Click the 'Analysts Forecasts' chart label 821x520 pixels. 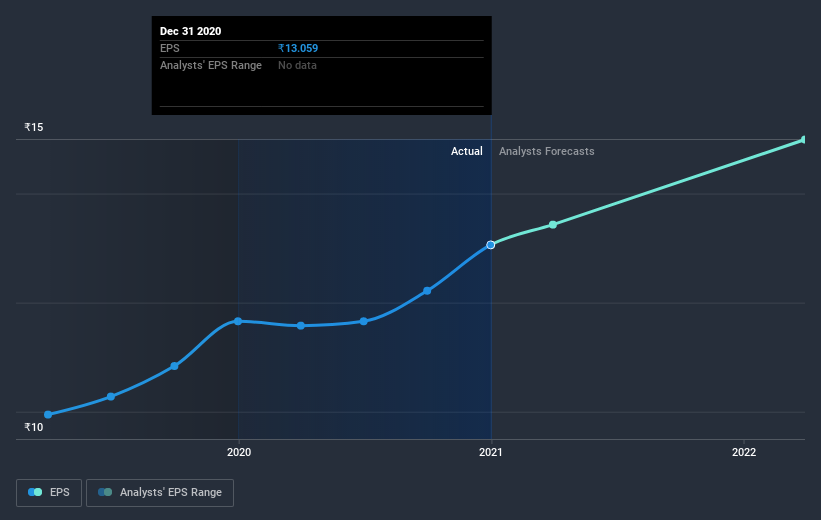[547, 151]
